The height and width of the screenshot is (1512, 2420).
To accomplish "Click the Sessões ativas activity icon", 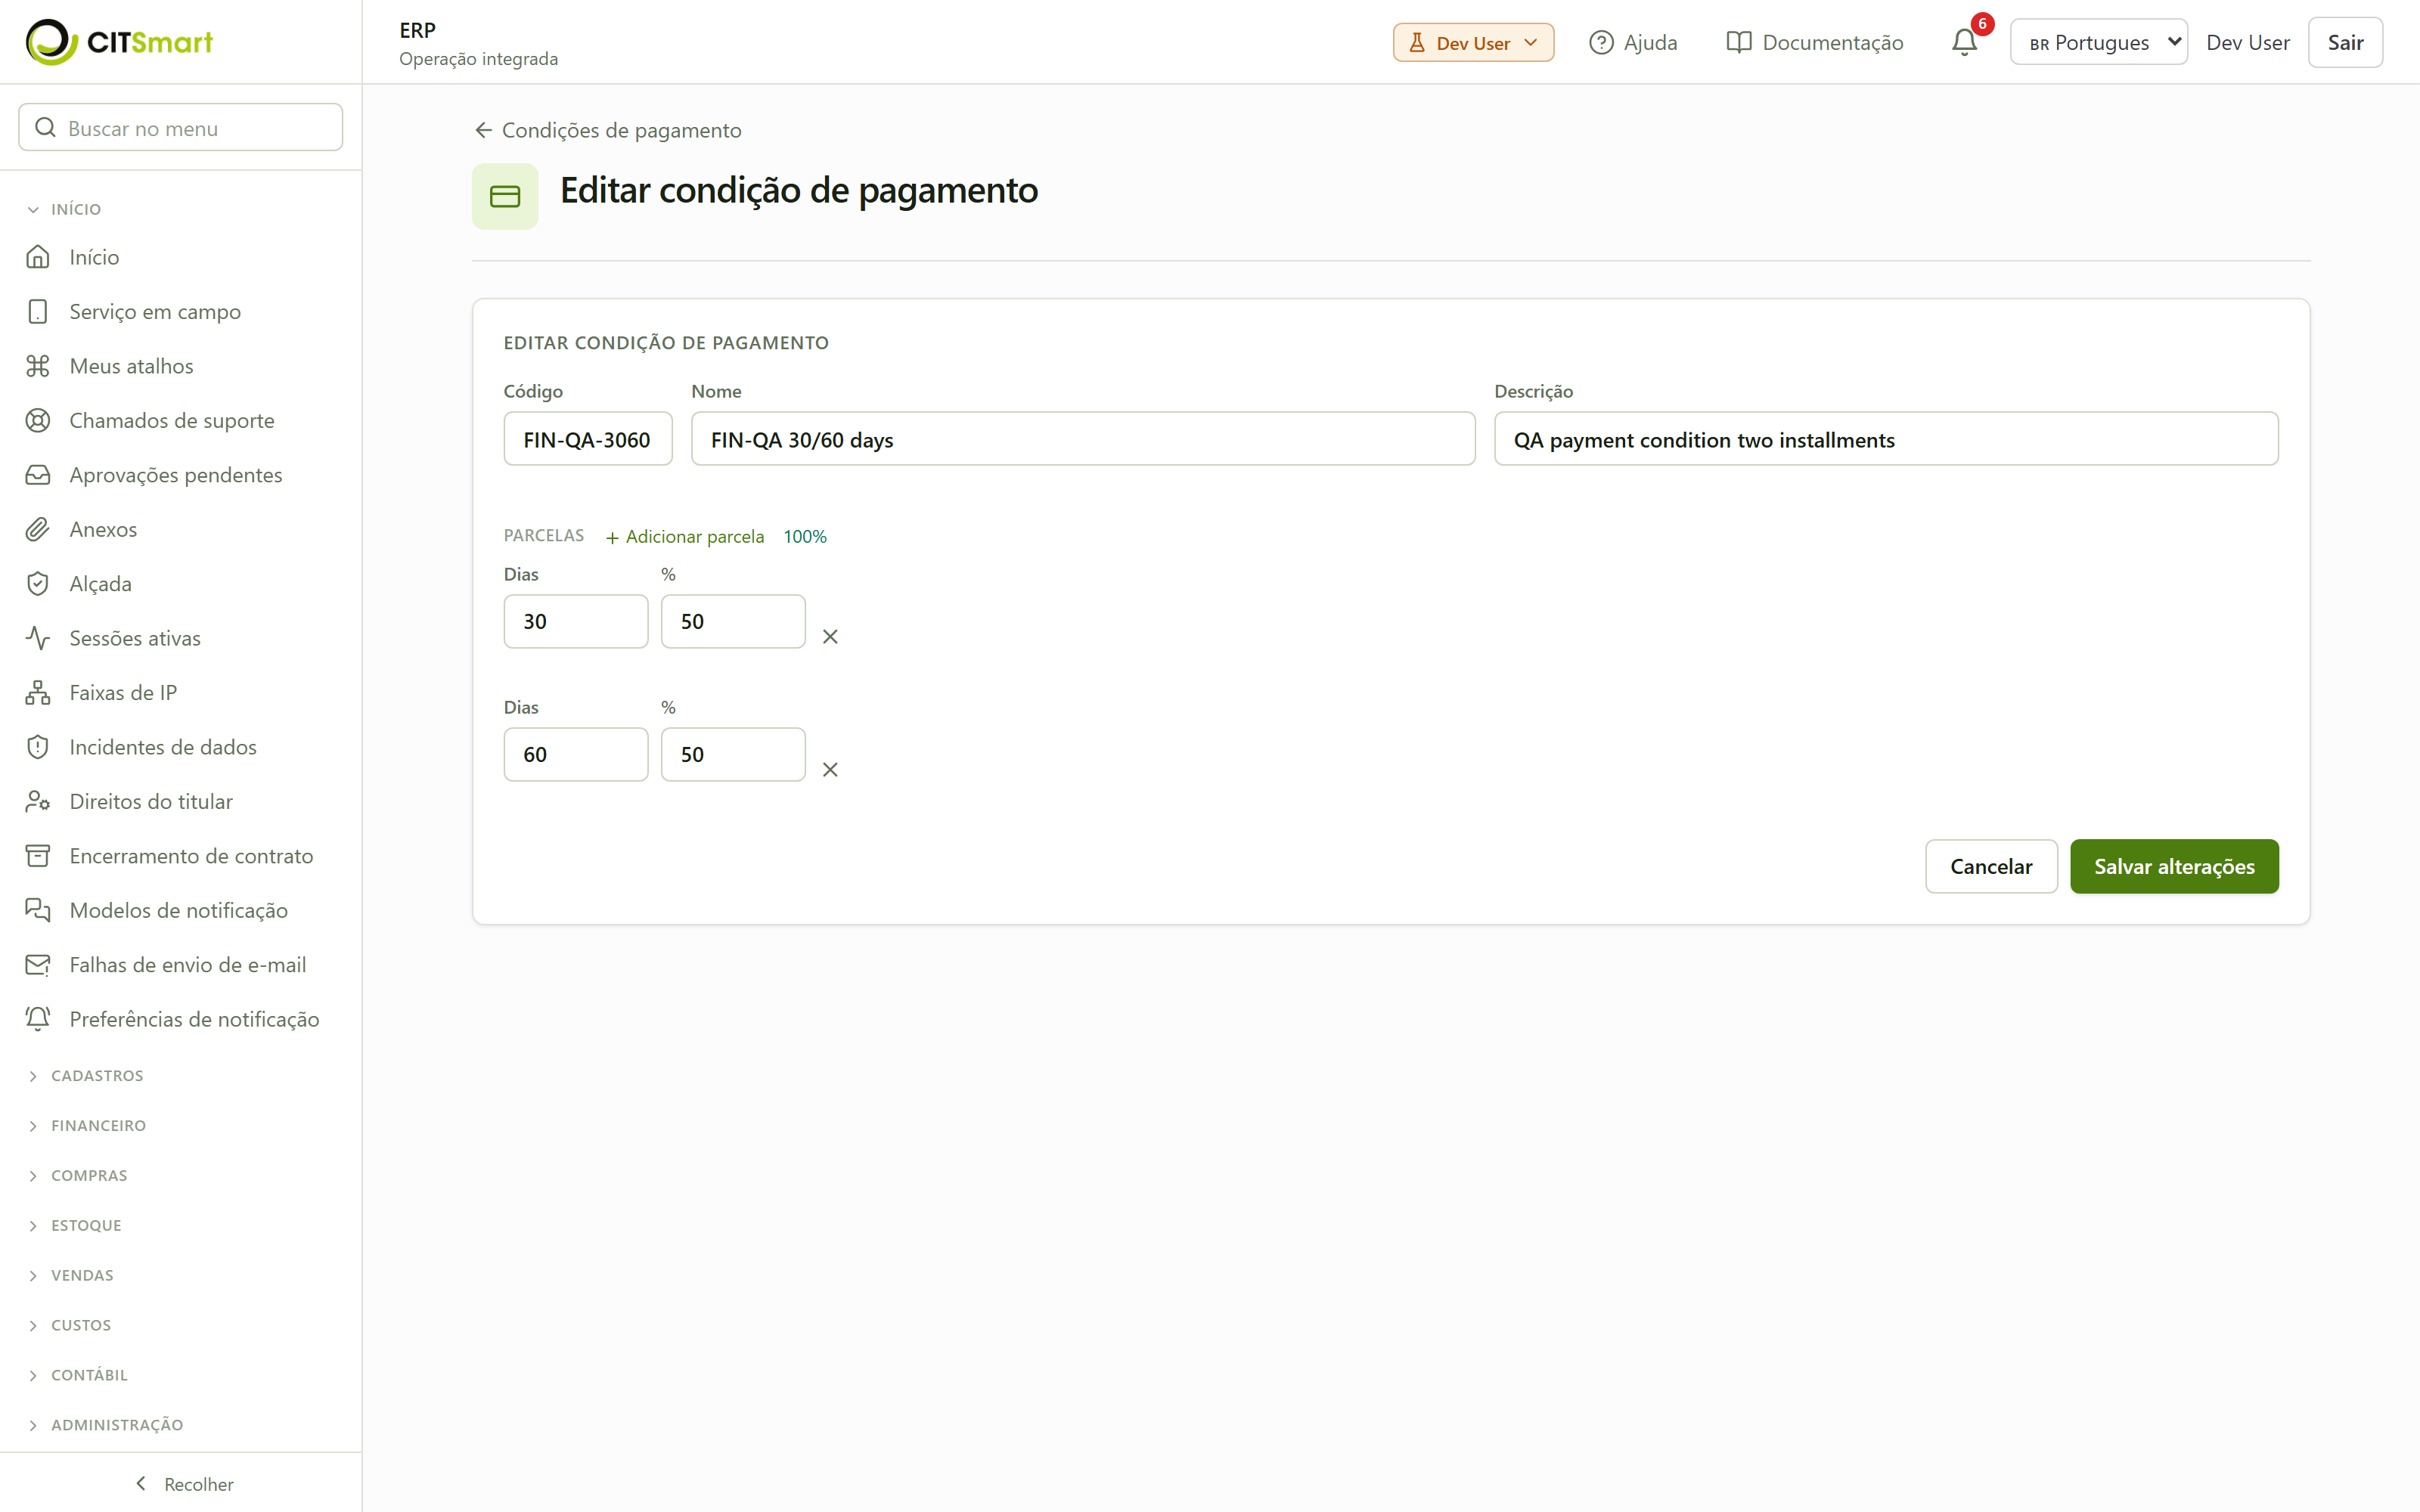I will click(38, 638).
